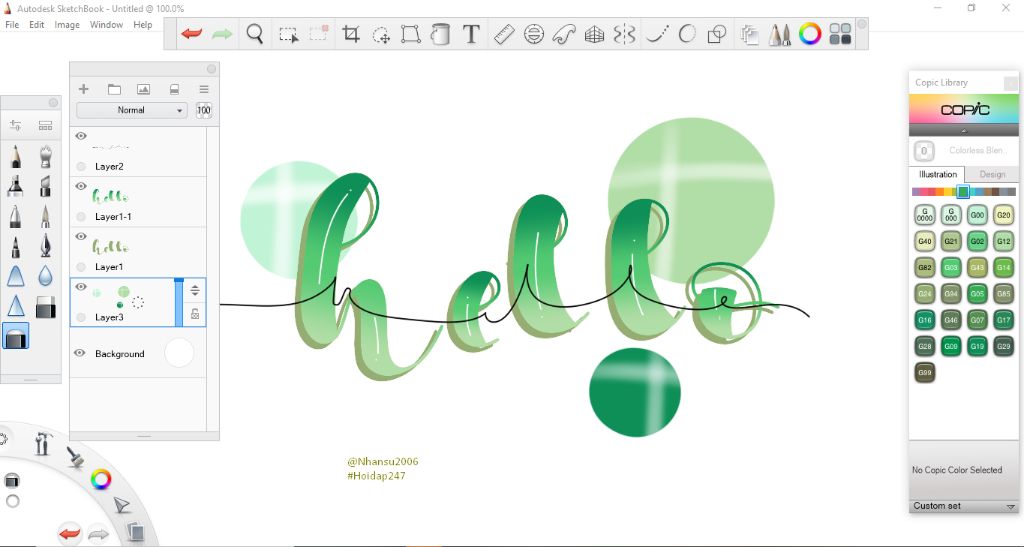Select the Layer1-1 thumbnail

110,195
